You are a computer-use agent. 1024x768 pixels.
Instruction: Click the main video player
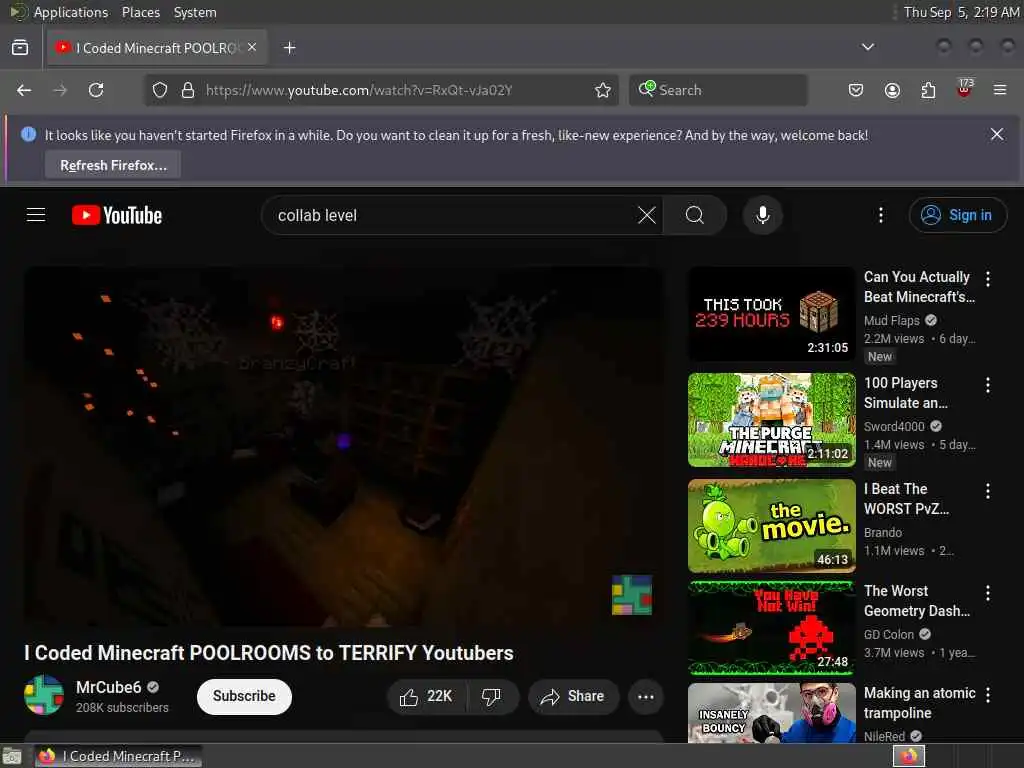point(344,447)
